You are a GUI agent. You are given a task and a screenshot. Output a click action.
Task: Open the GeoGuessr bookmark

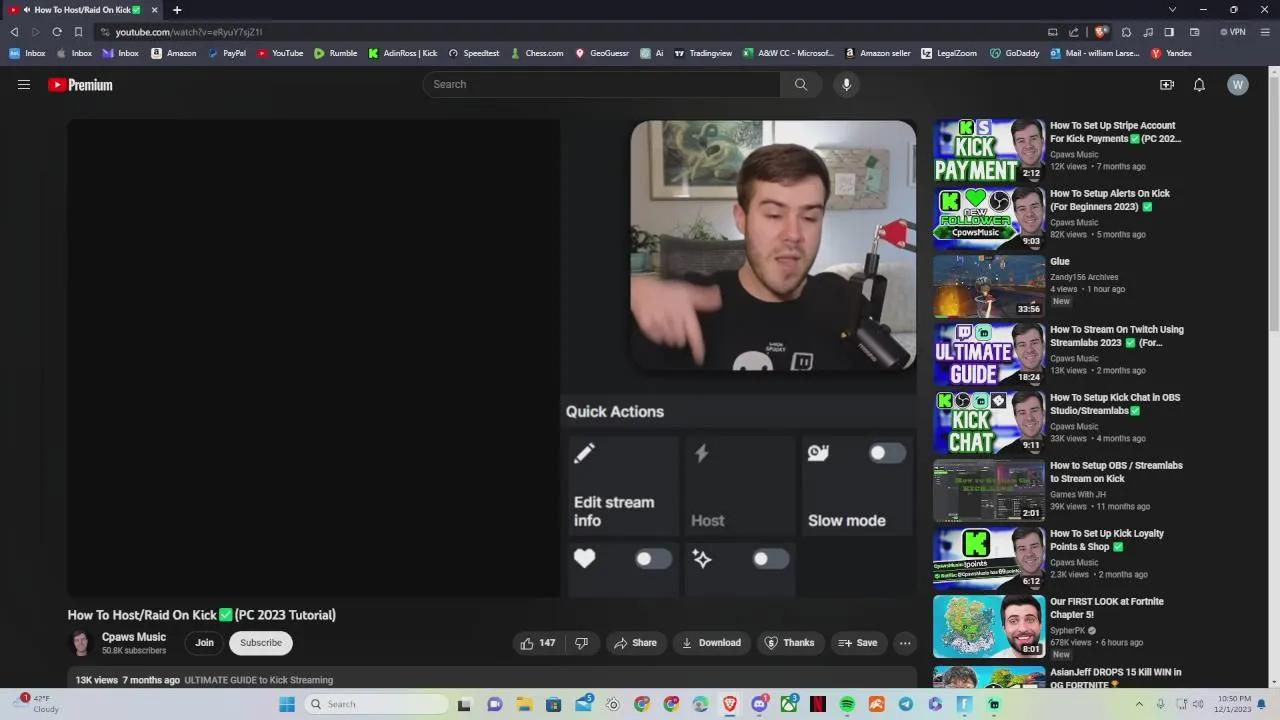coord(602,53)
